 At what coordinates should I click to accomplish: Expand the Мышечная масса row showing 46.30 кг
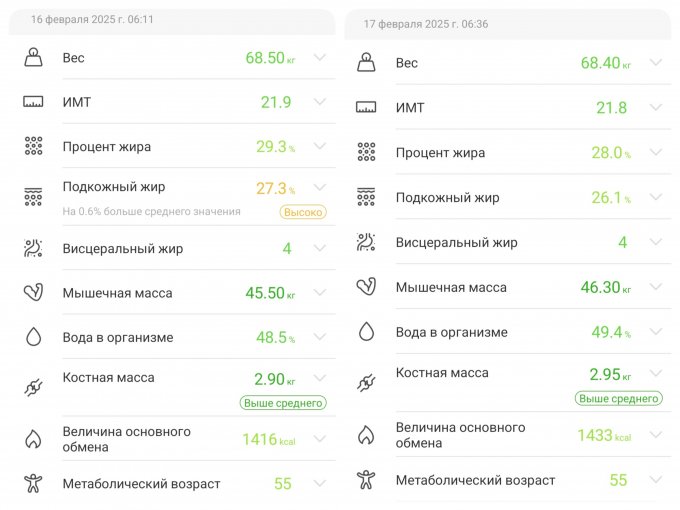(x=655, y=287)
